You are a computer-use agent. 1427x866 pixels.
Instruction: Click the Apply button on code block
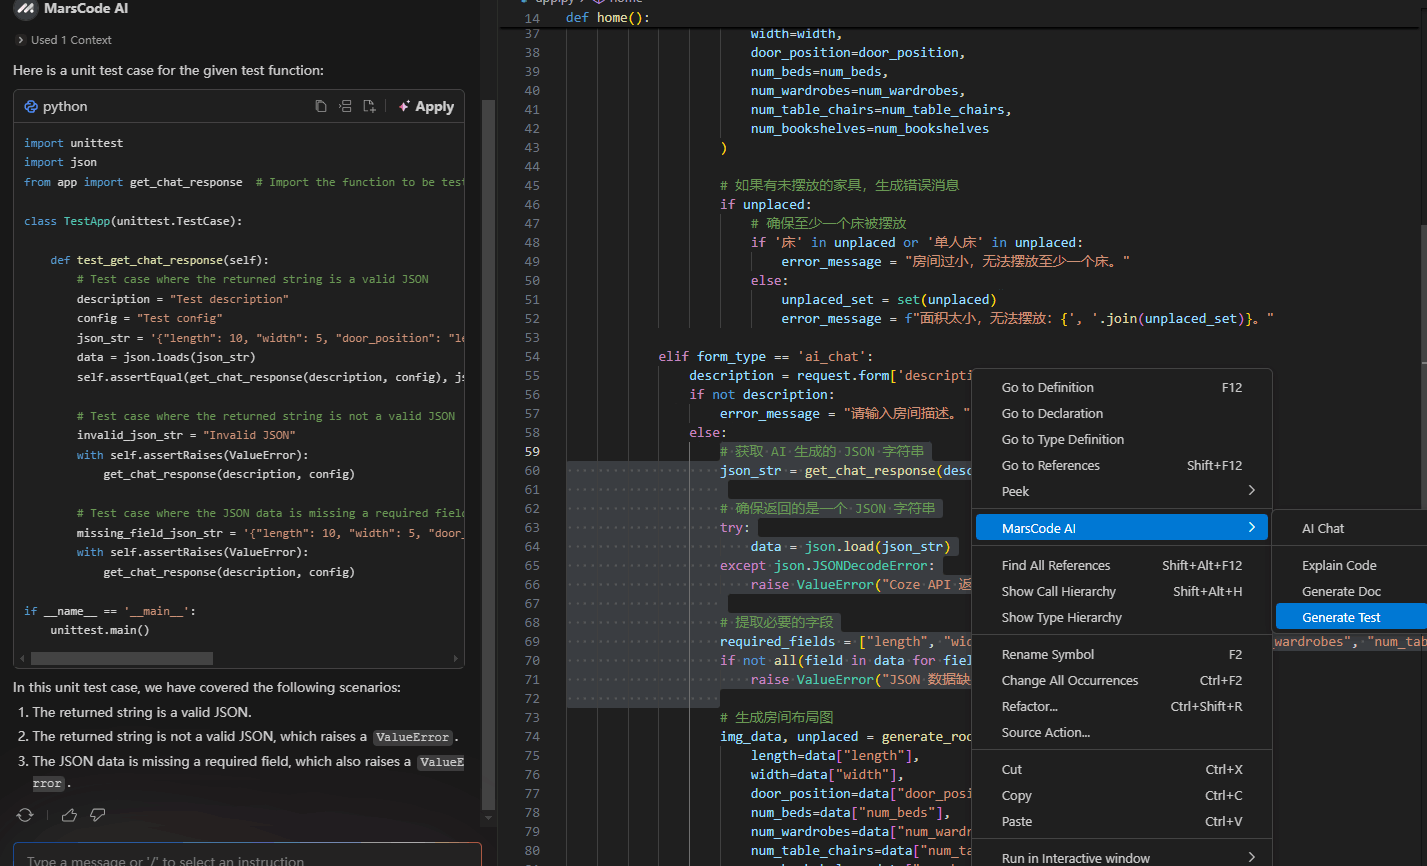click(426, 106)
